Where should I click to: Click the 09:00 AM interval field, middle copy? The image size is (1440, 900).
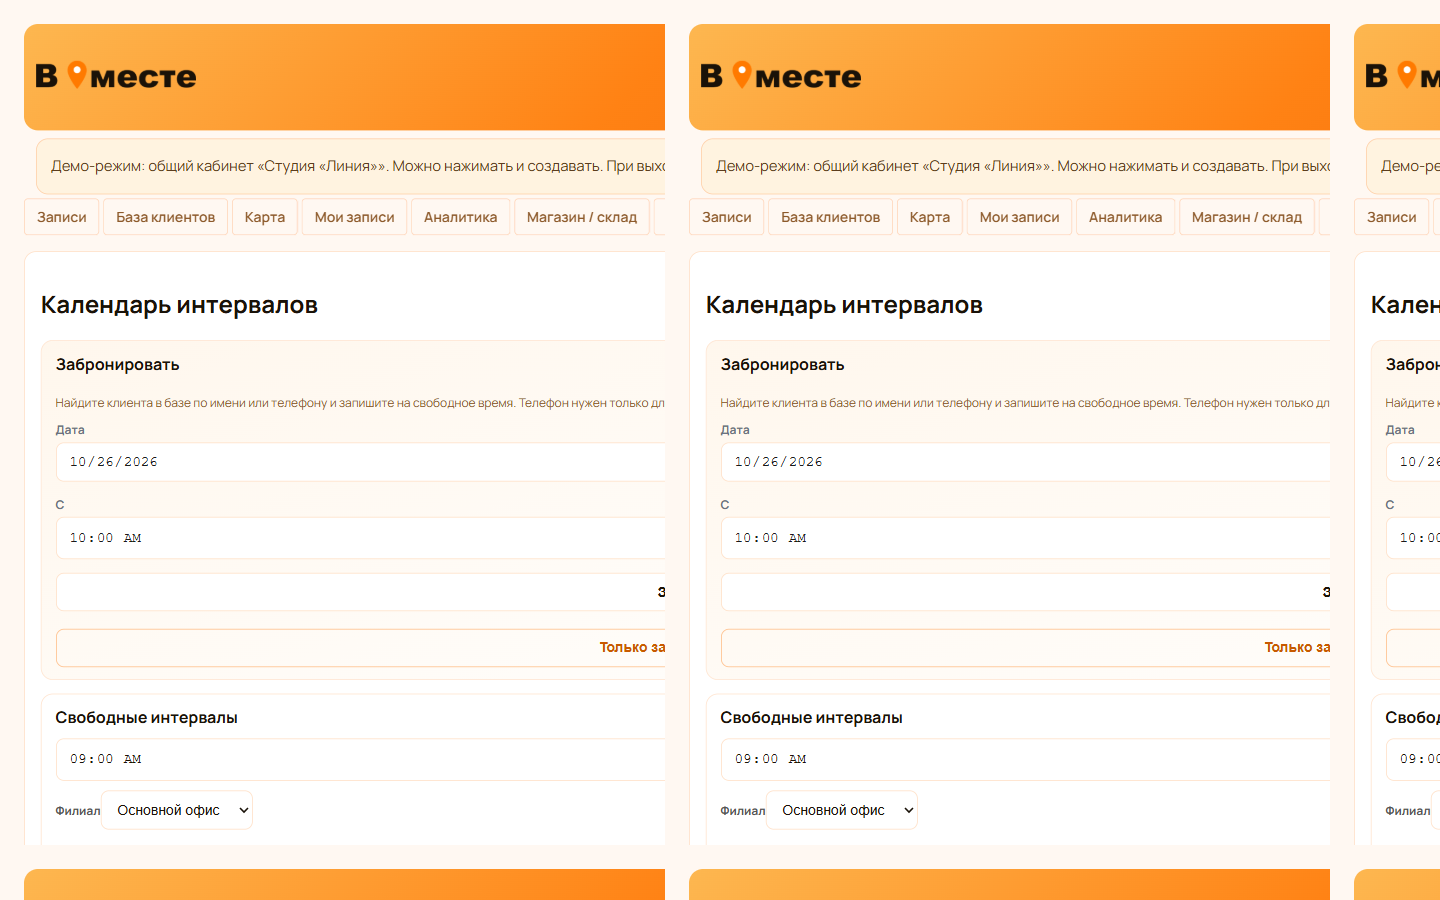pos(1025,759)
